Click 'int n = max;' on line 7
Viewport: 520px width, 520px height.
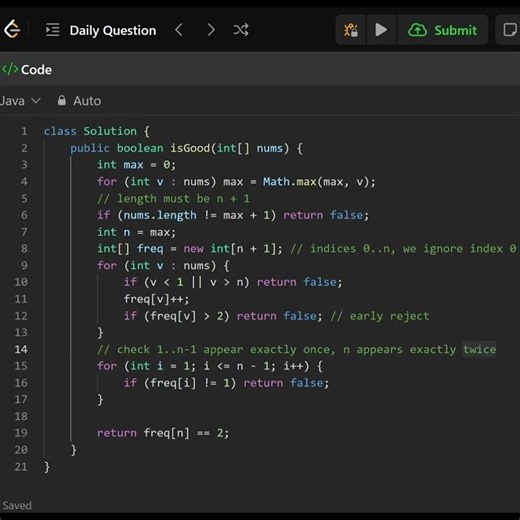(136, 232)
